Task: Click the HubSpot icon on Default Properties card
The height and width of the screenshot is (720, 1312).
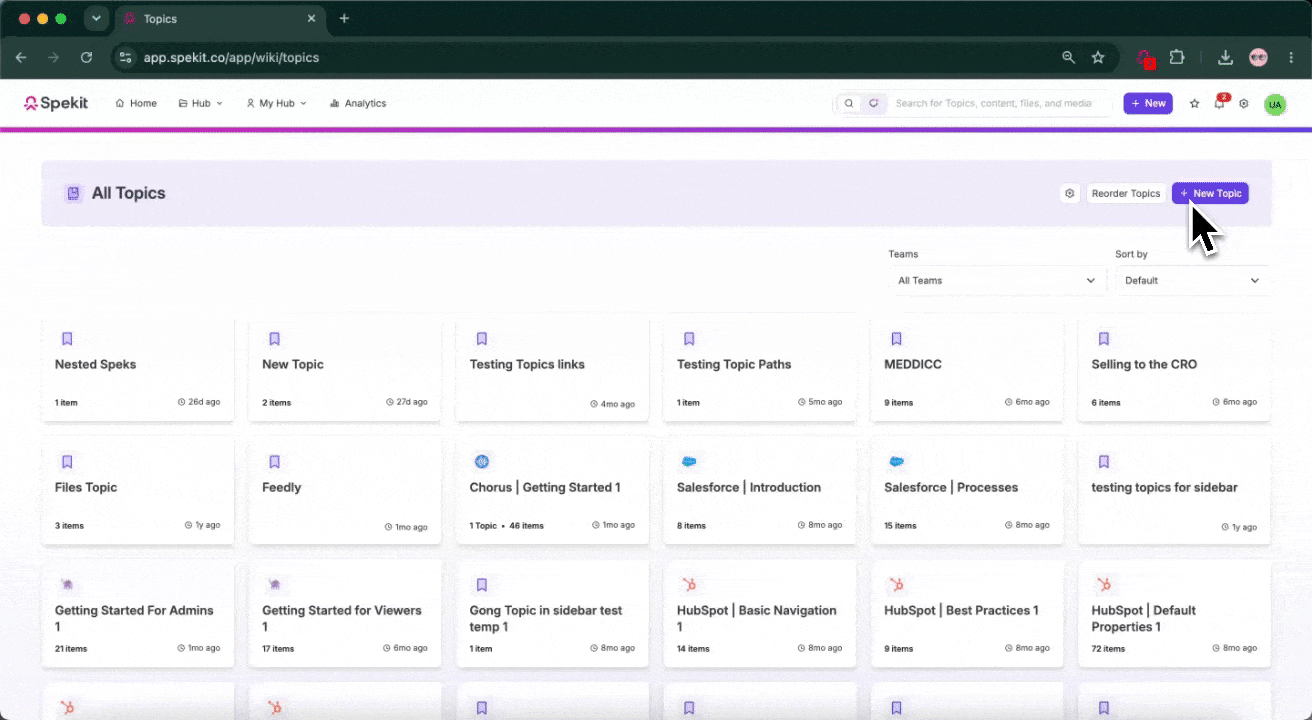Action: [1104, 585]
